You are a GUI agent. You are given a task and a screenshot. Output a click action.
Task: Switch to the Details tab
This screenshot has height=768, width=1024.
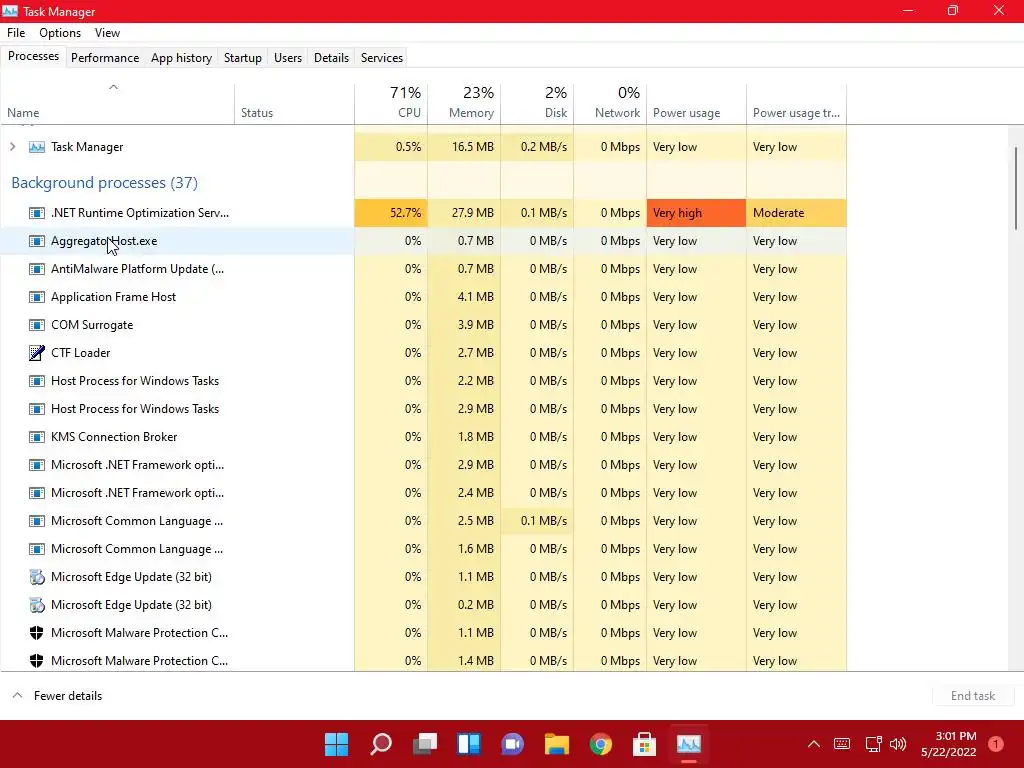coord(331,57)
